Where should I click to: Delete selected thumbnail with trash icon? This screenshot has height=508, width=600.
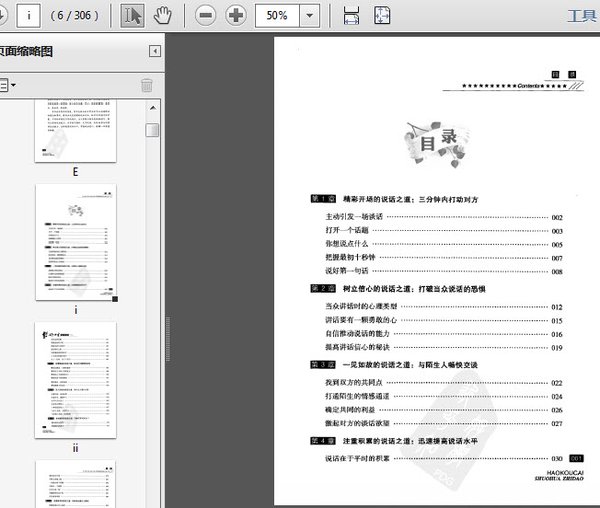[x=147, y=86]
